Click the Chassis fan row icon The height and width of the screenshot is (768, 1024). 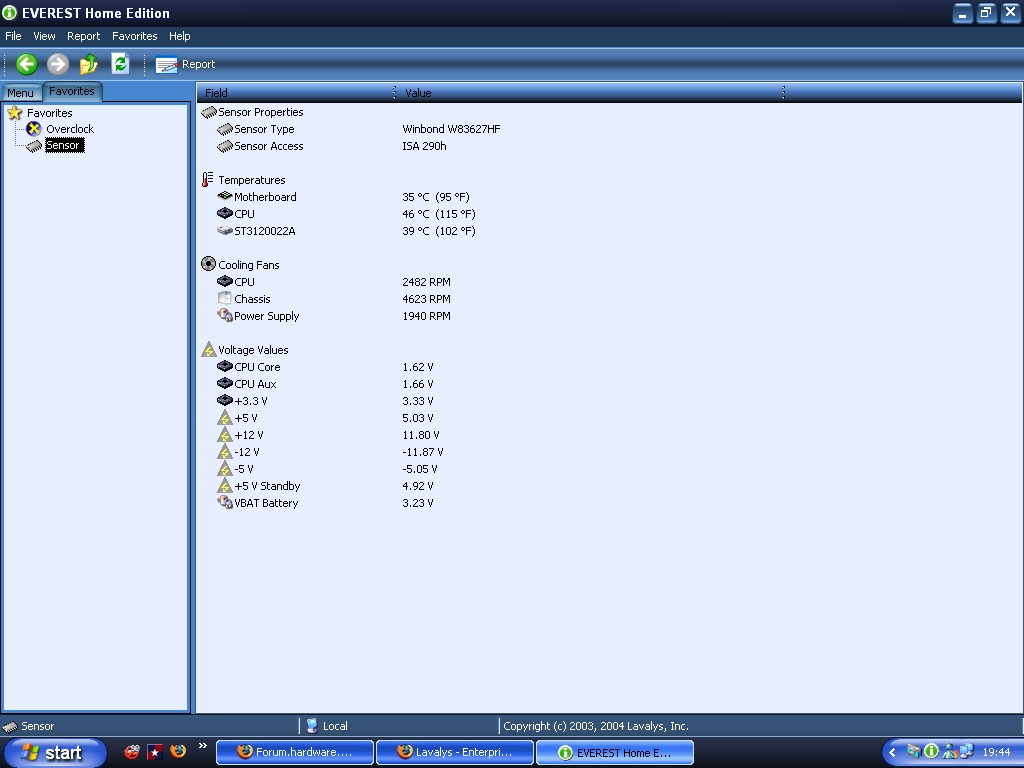pyautogui.click(x=225, y=298)
